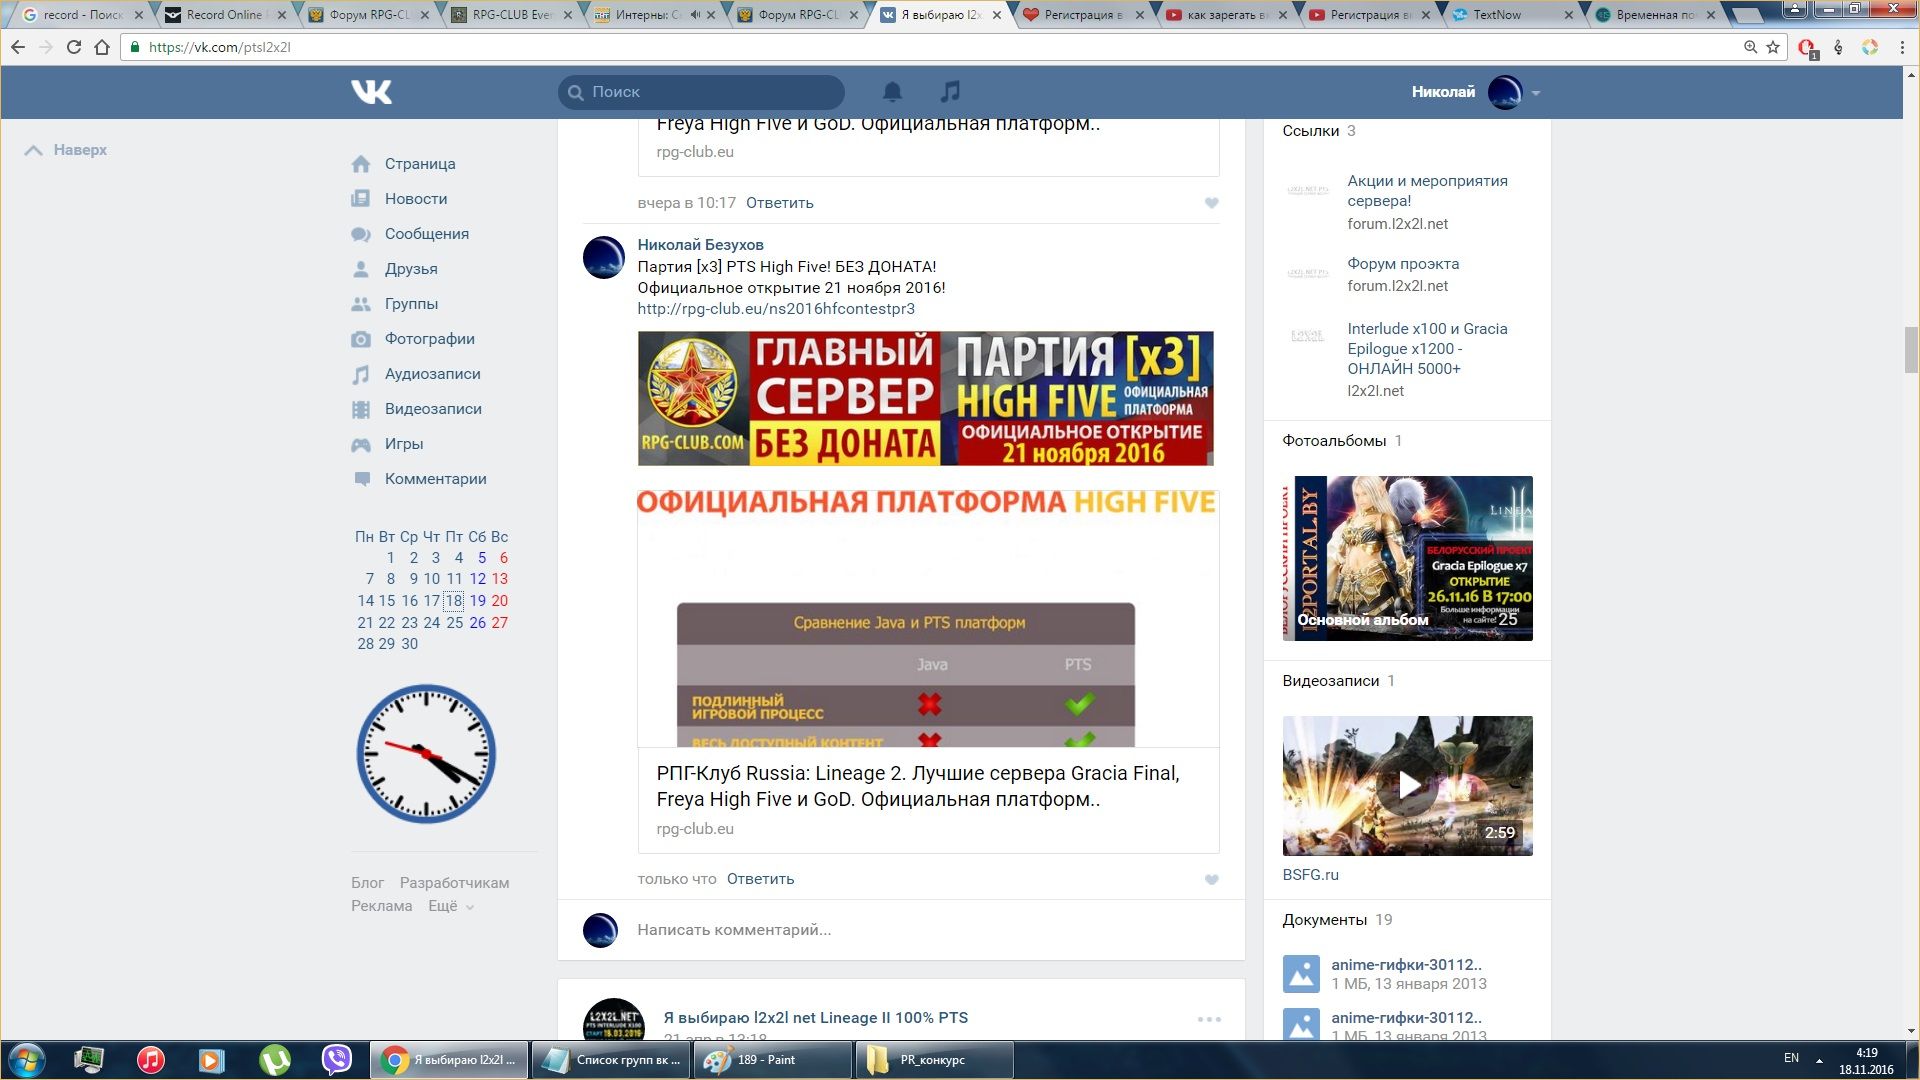Like the только что comment heart

tap(1211, 880)
